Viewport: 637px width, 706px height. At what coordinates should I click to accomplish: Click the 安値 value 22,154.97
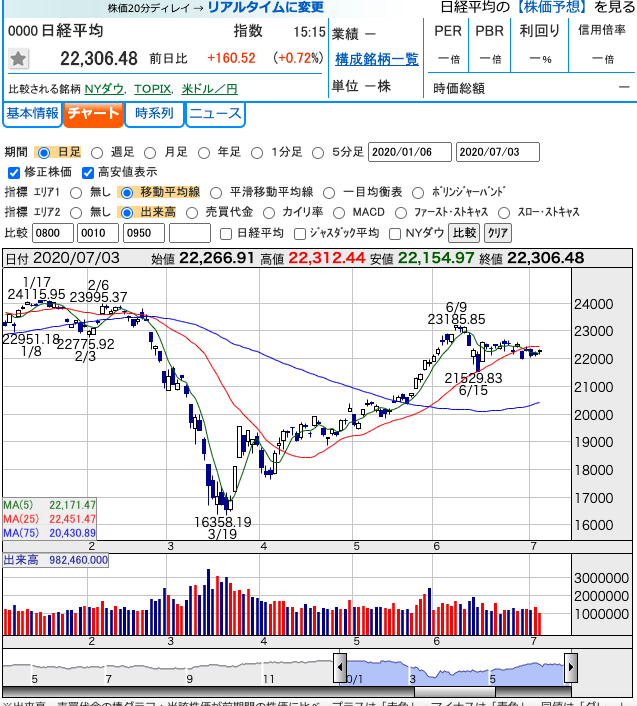[436, 258]
